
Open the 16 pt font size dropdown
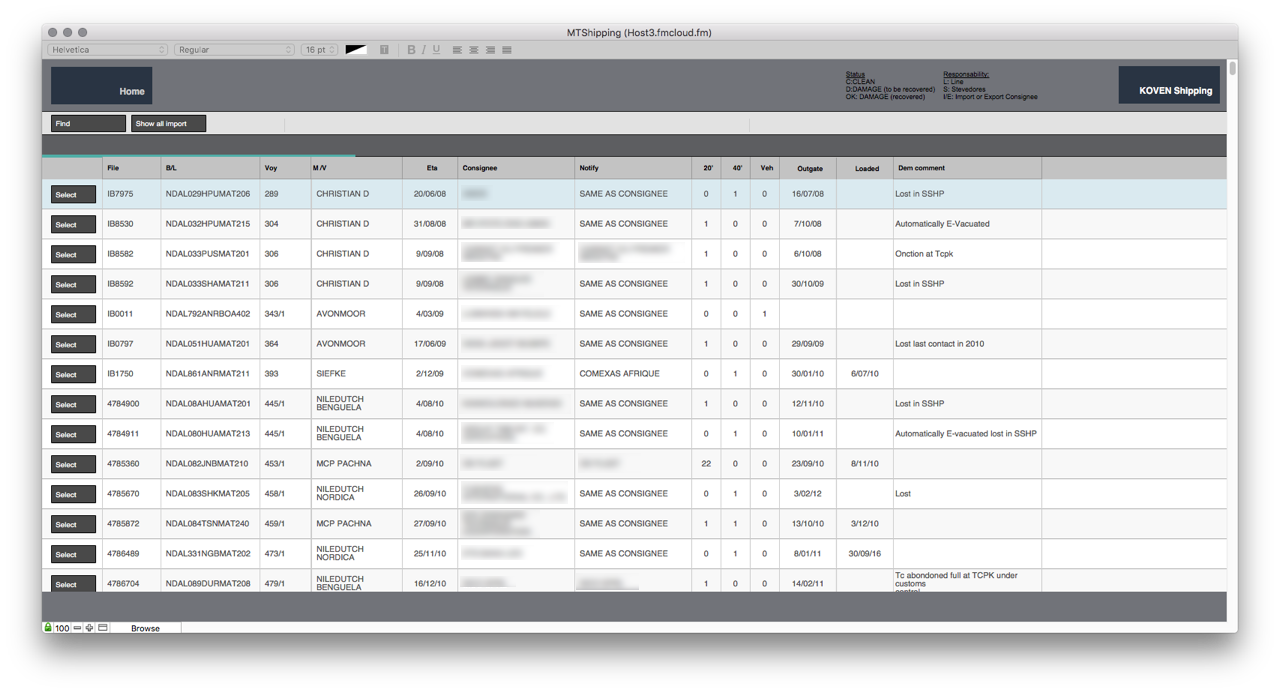pyautogui.click(x=319, y=50)
